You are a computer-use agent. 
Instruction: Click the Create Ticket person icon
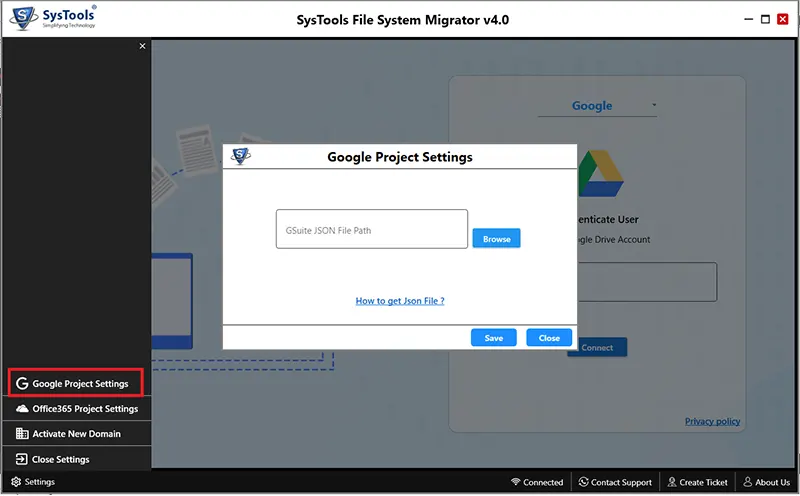tap(672, 482)
